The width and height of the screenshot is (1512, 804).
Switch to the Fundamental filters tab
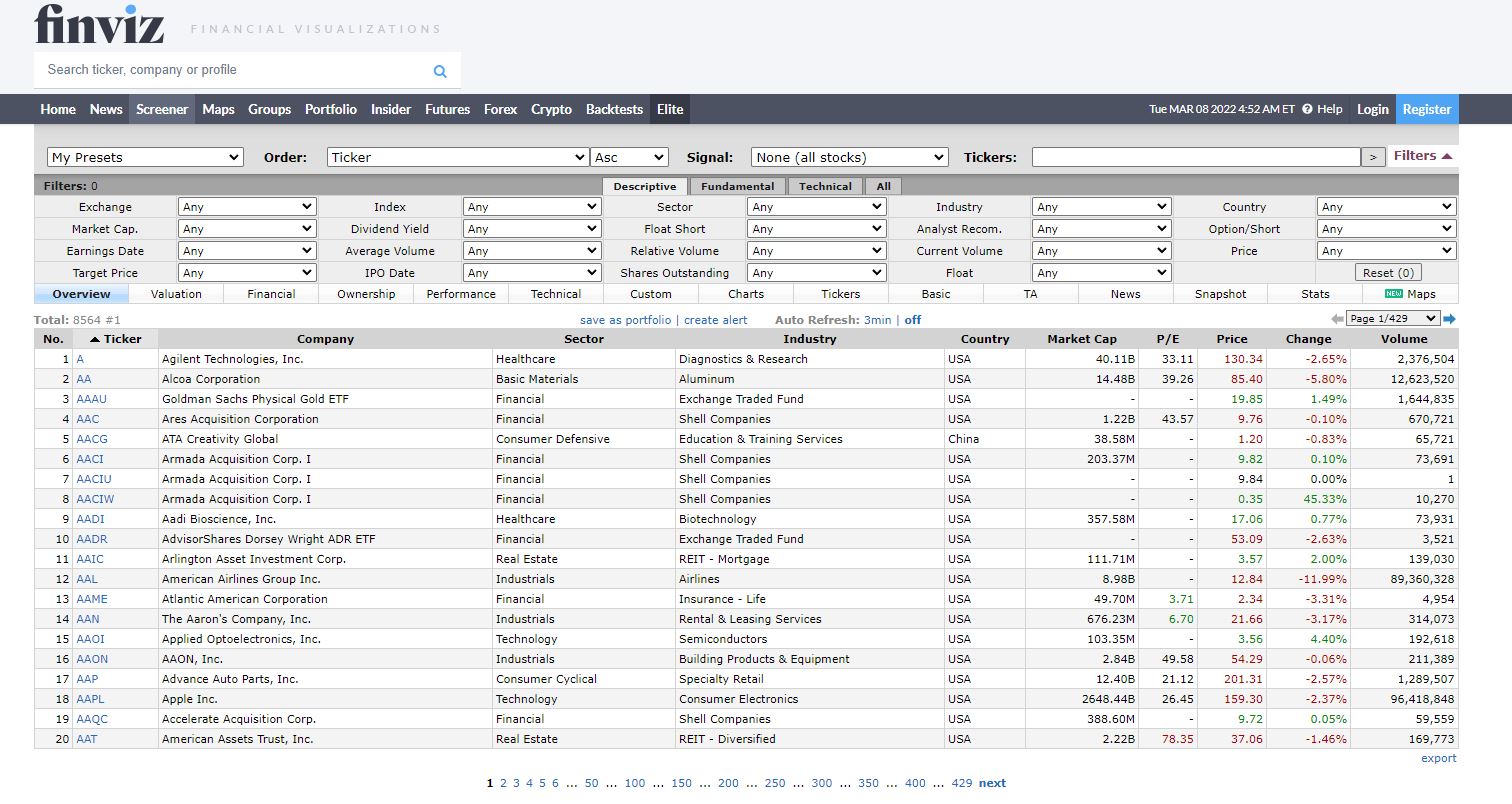pos(737,186)
